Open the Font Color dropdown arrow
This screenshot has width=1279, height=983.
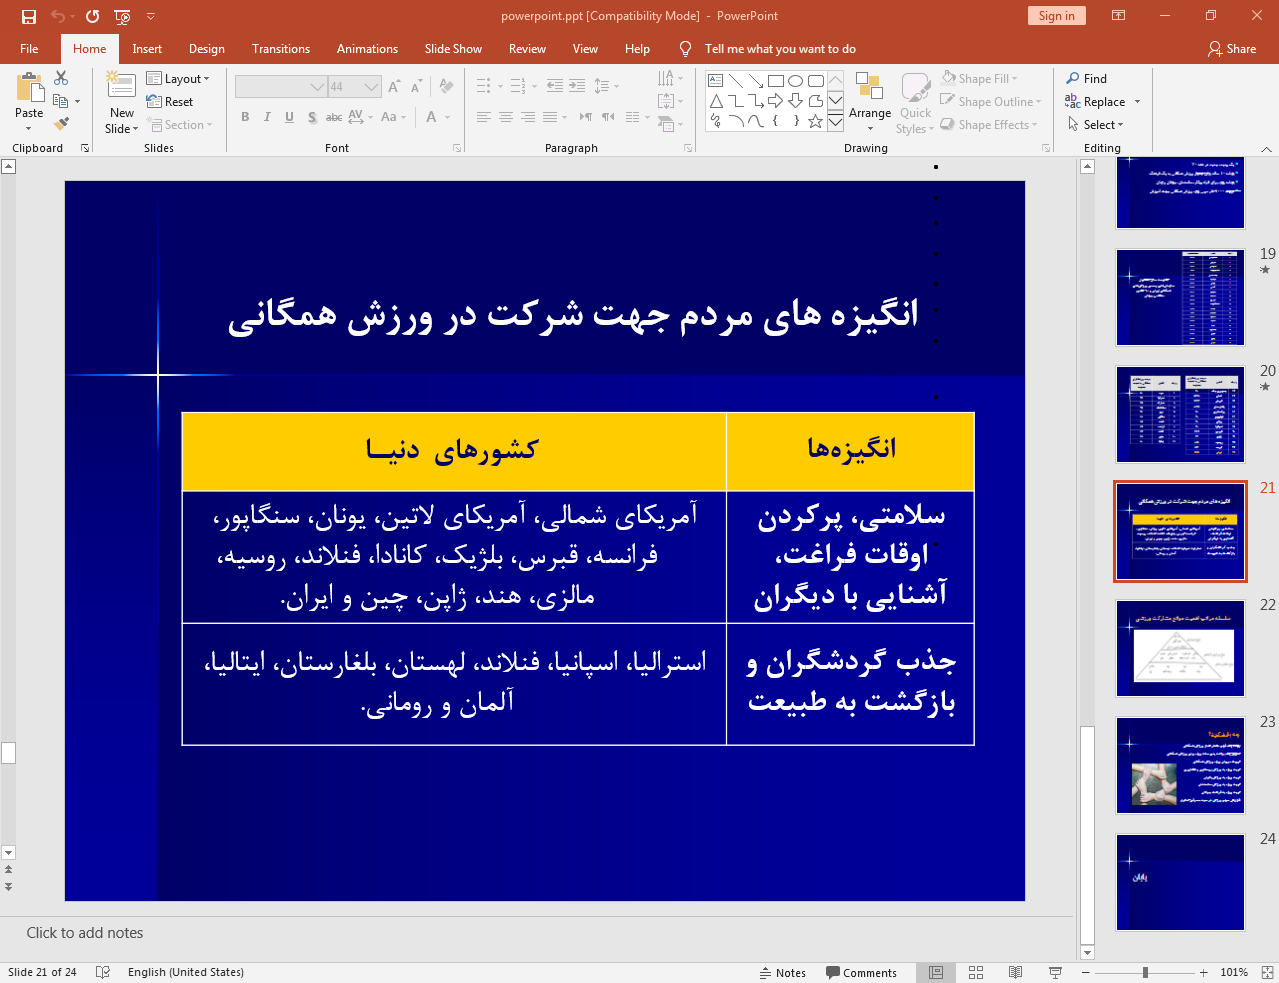[x=447, y=117]
